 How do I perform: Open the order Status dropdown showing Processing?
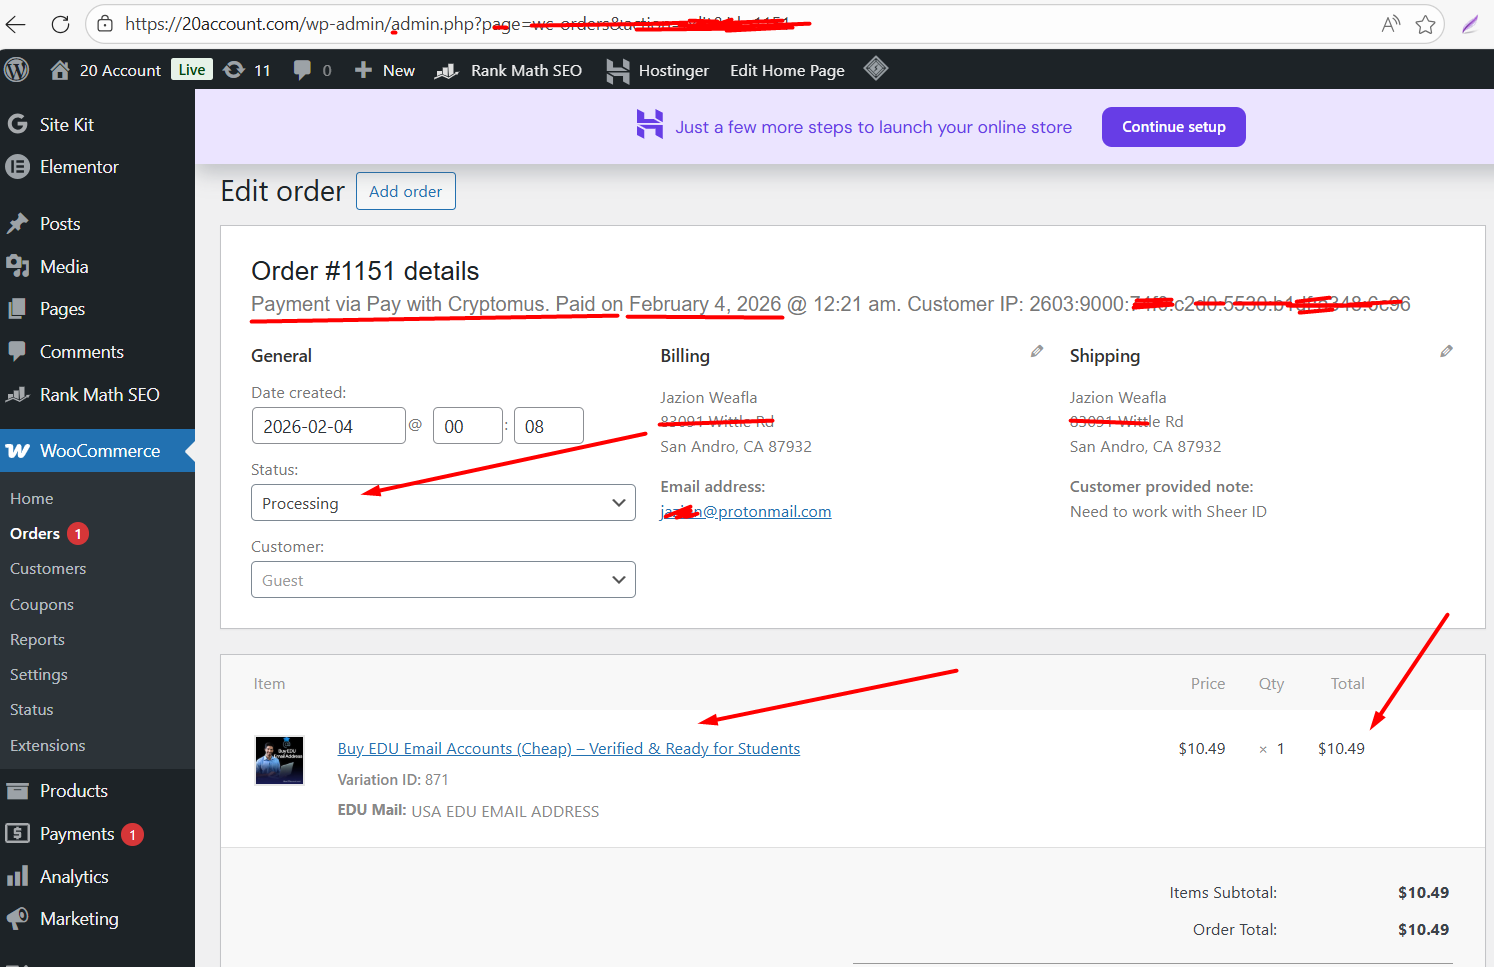tap(443, 503)
